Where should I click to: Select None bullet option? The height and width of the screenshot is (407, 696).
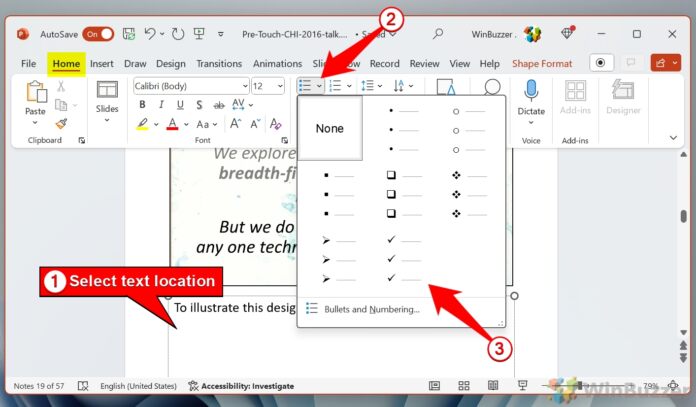pyautogui.click(x=330, y=129)
